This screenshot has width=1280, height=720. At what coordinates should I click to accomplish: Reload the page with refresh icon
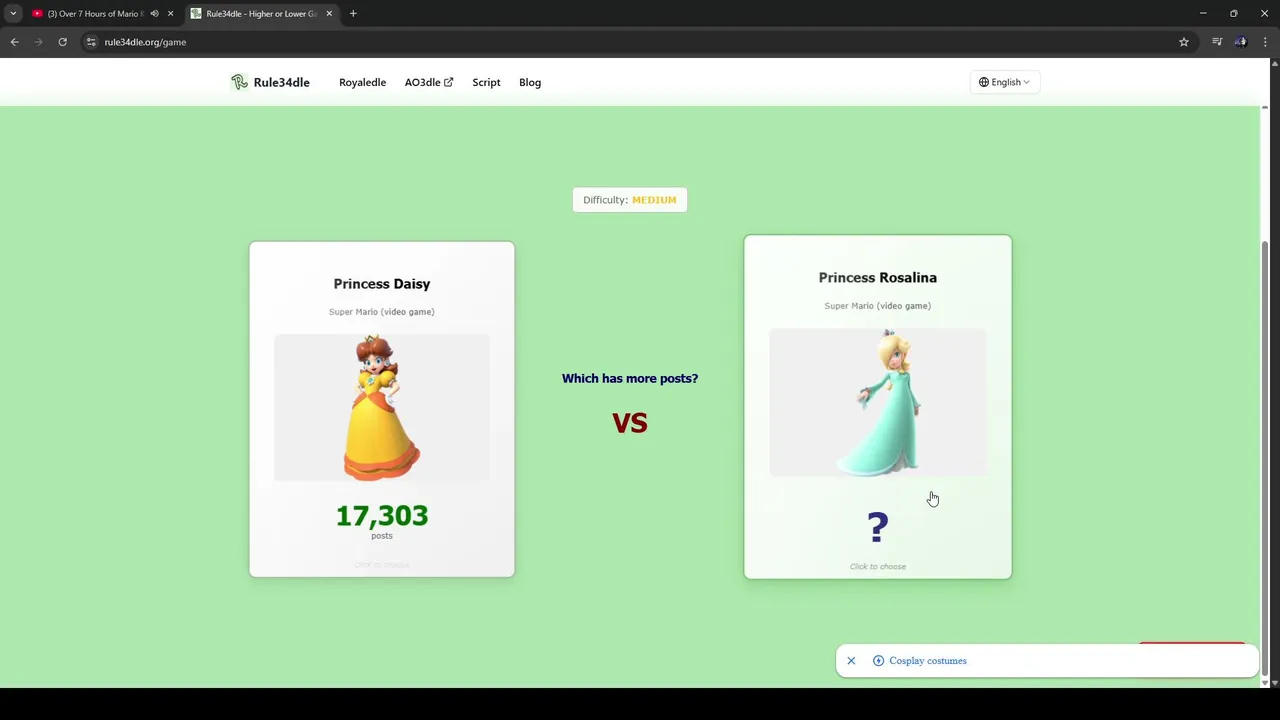click(62, 42)
